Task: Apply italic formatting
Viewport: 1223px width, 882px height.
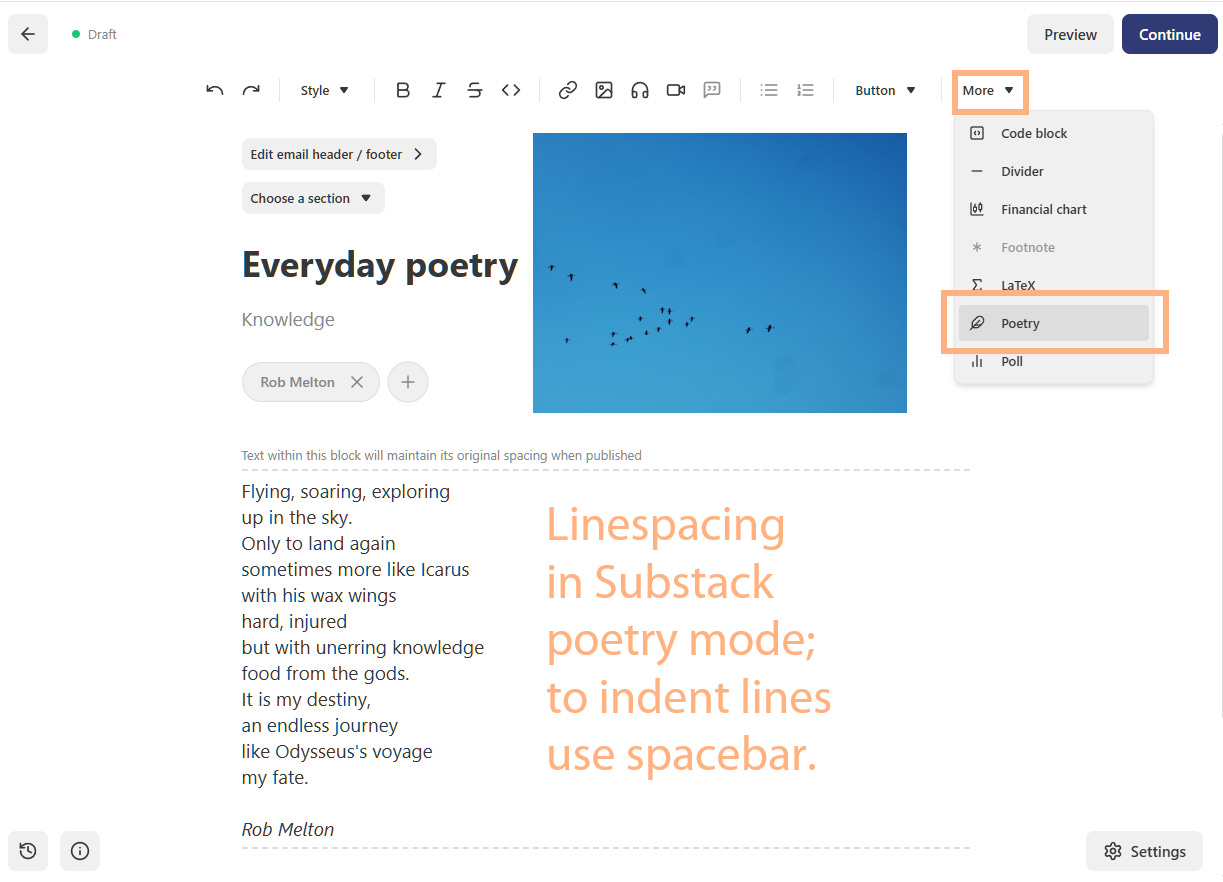Action: pos(438,90)
